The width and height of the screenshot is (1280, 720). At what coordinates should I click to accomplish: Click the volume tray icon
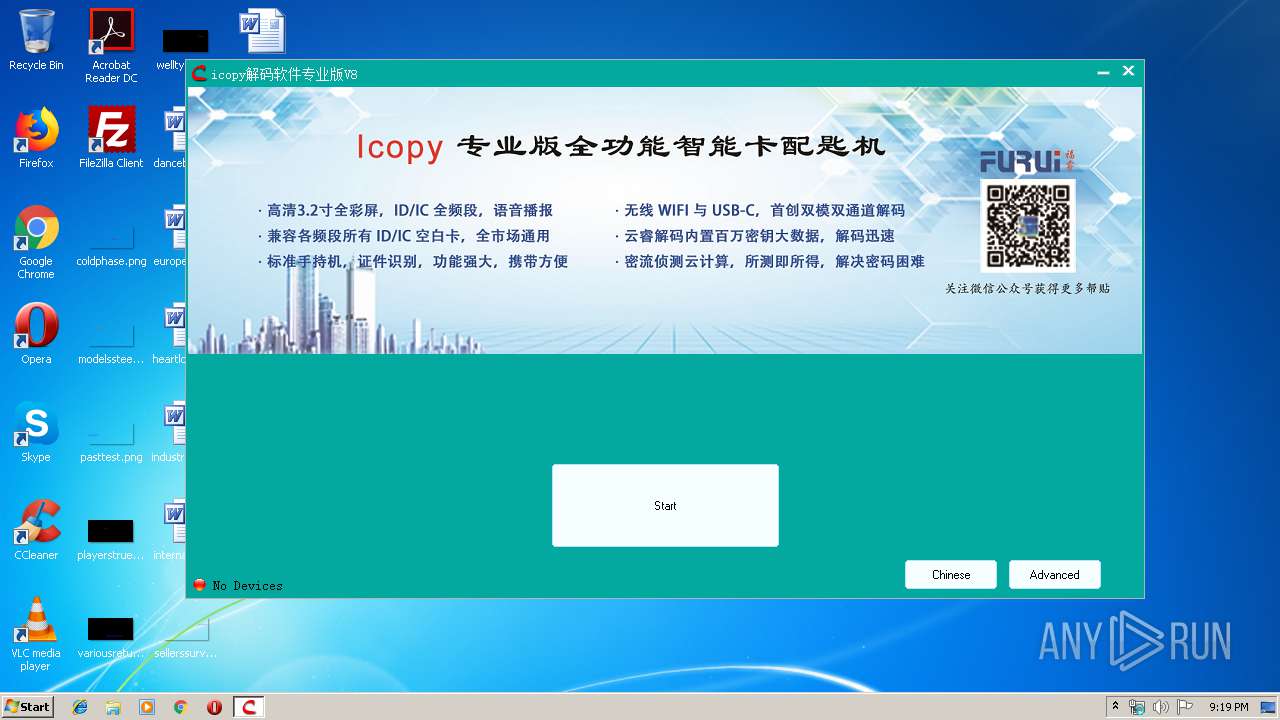pos(1160,707)
